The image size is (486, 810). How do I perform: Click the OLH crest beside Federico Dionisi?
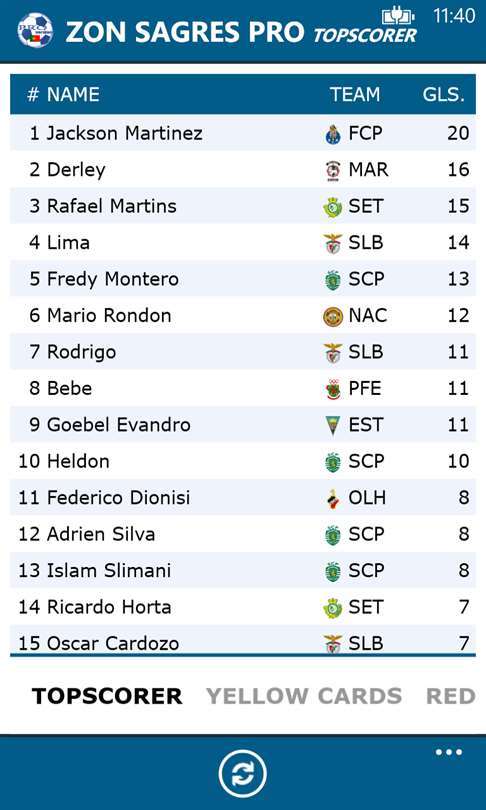tap(333, 499)
